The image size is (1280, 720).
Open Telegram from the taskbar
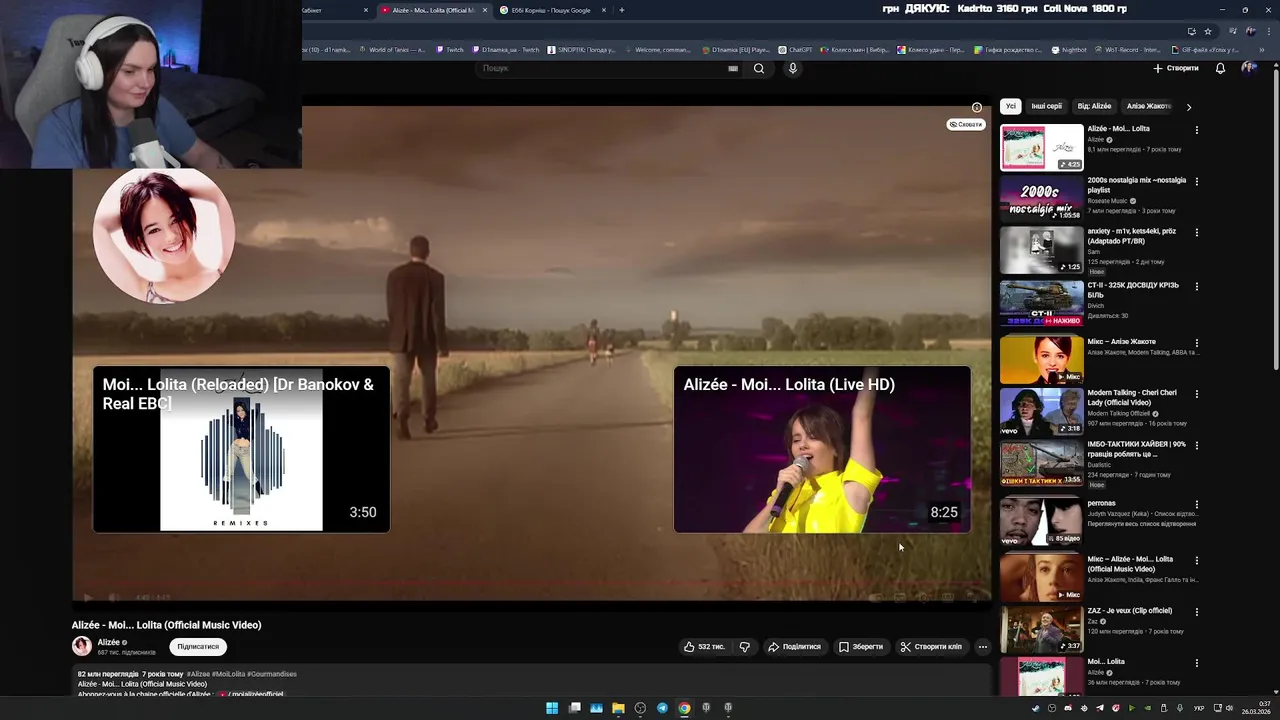pyautogui.click(x=662, y=708)
